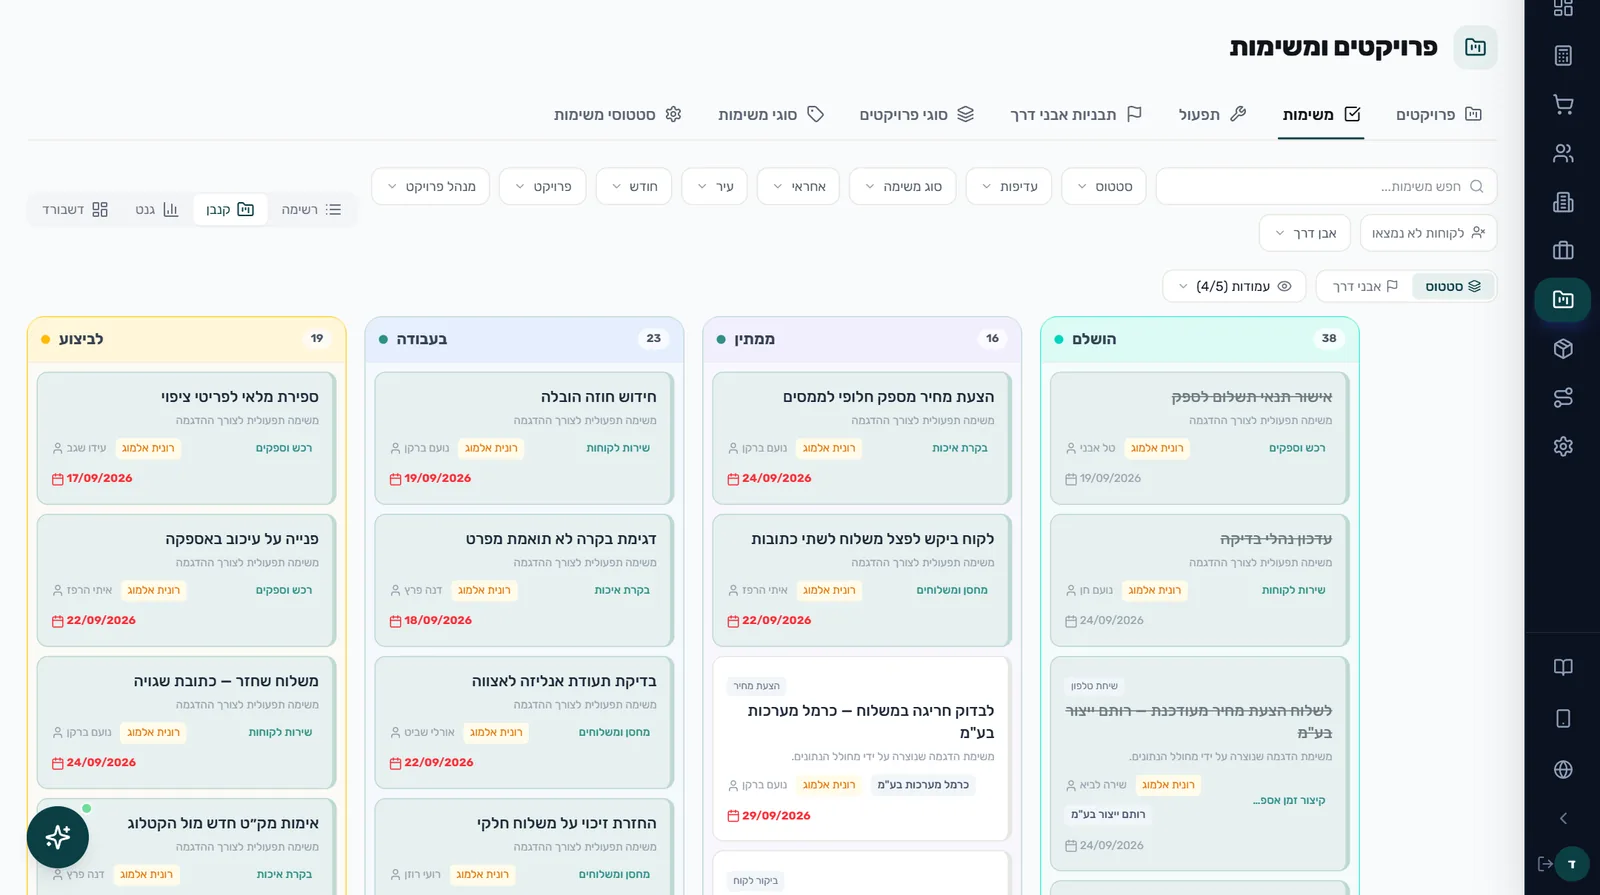Open the סטטוסי משימות tab
The width and height of the screenshot is (1600, 895).
[618, 114]
